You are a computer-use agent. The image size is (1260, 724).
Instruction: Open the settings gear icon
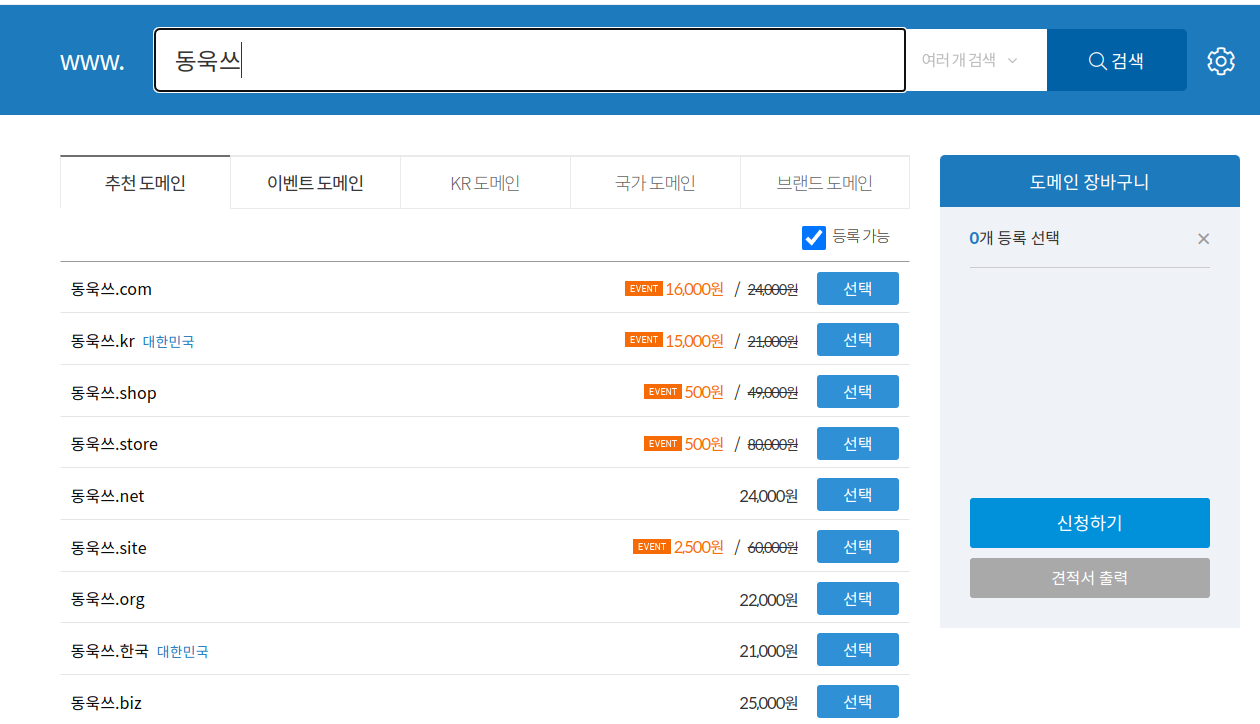(x=1220, y=61)
